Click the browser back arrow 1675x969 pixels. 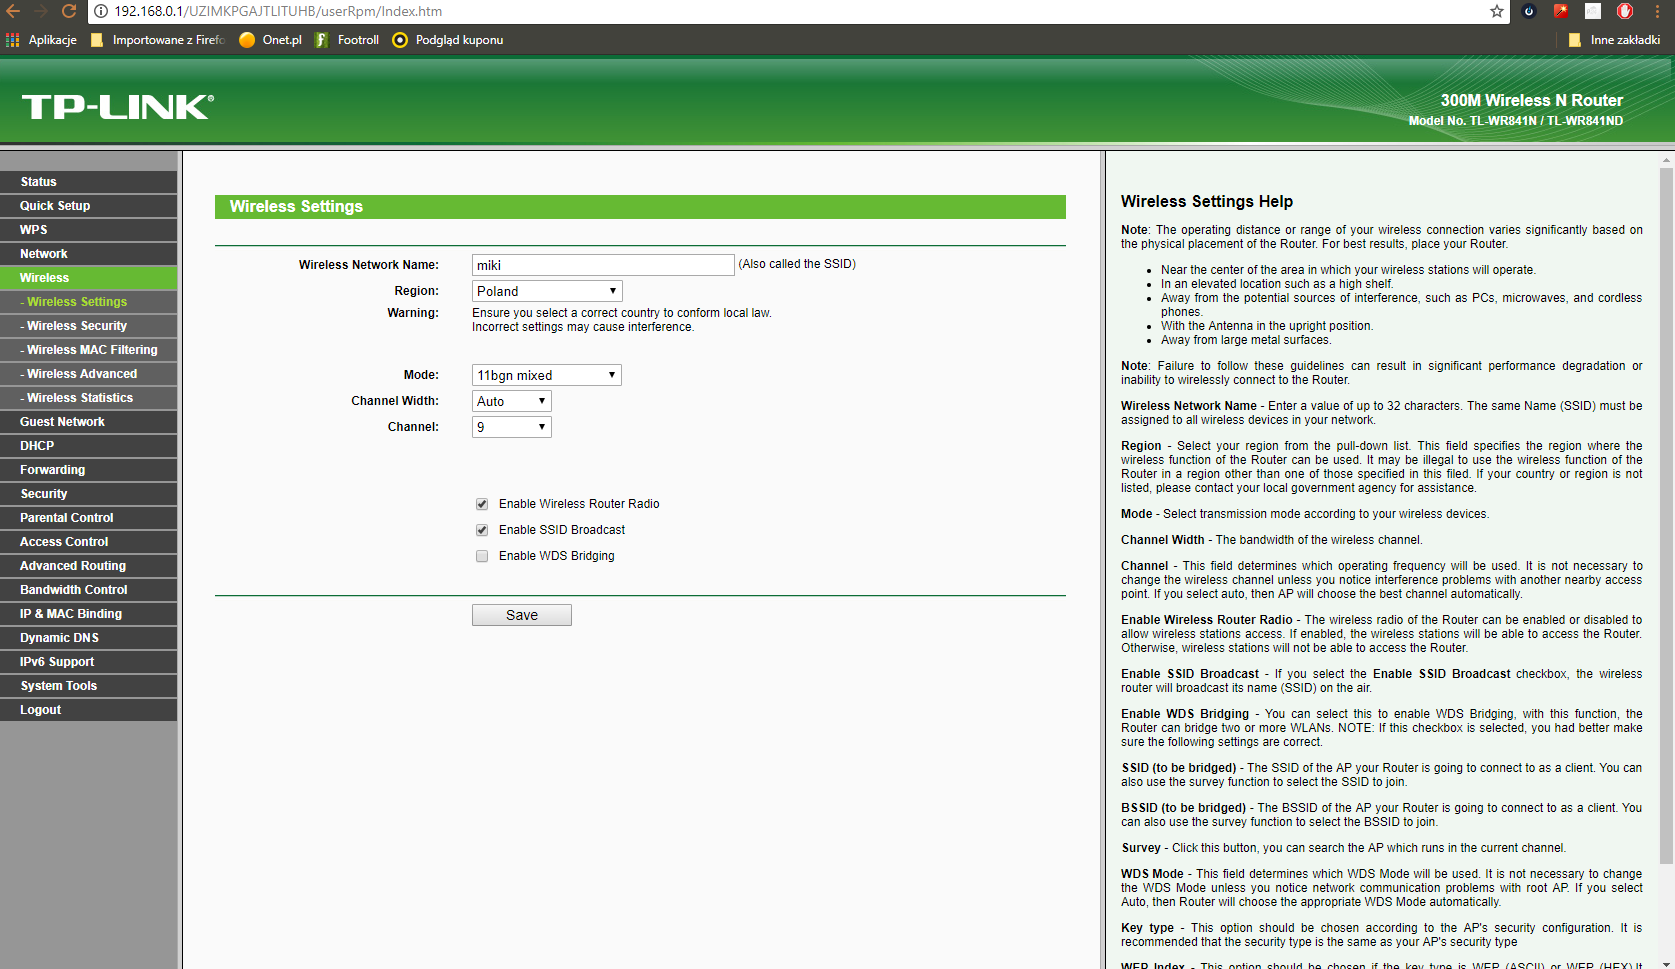[x=13, y=11]
